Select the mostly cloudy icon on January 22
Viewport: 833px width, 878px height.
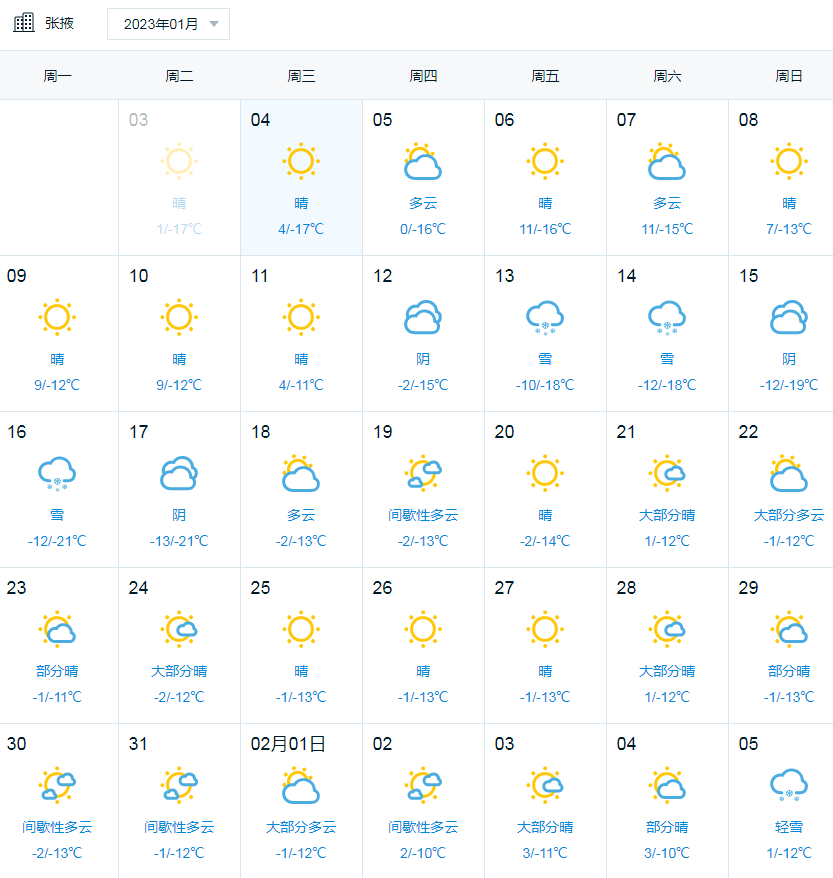(789, 471)
